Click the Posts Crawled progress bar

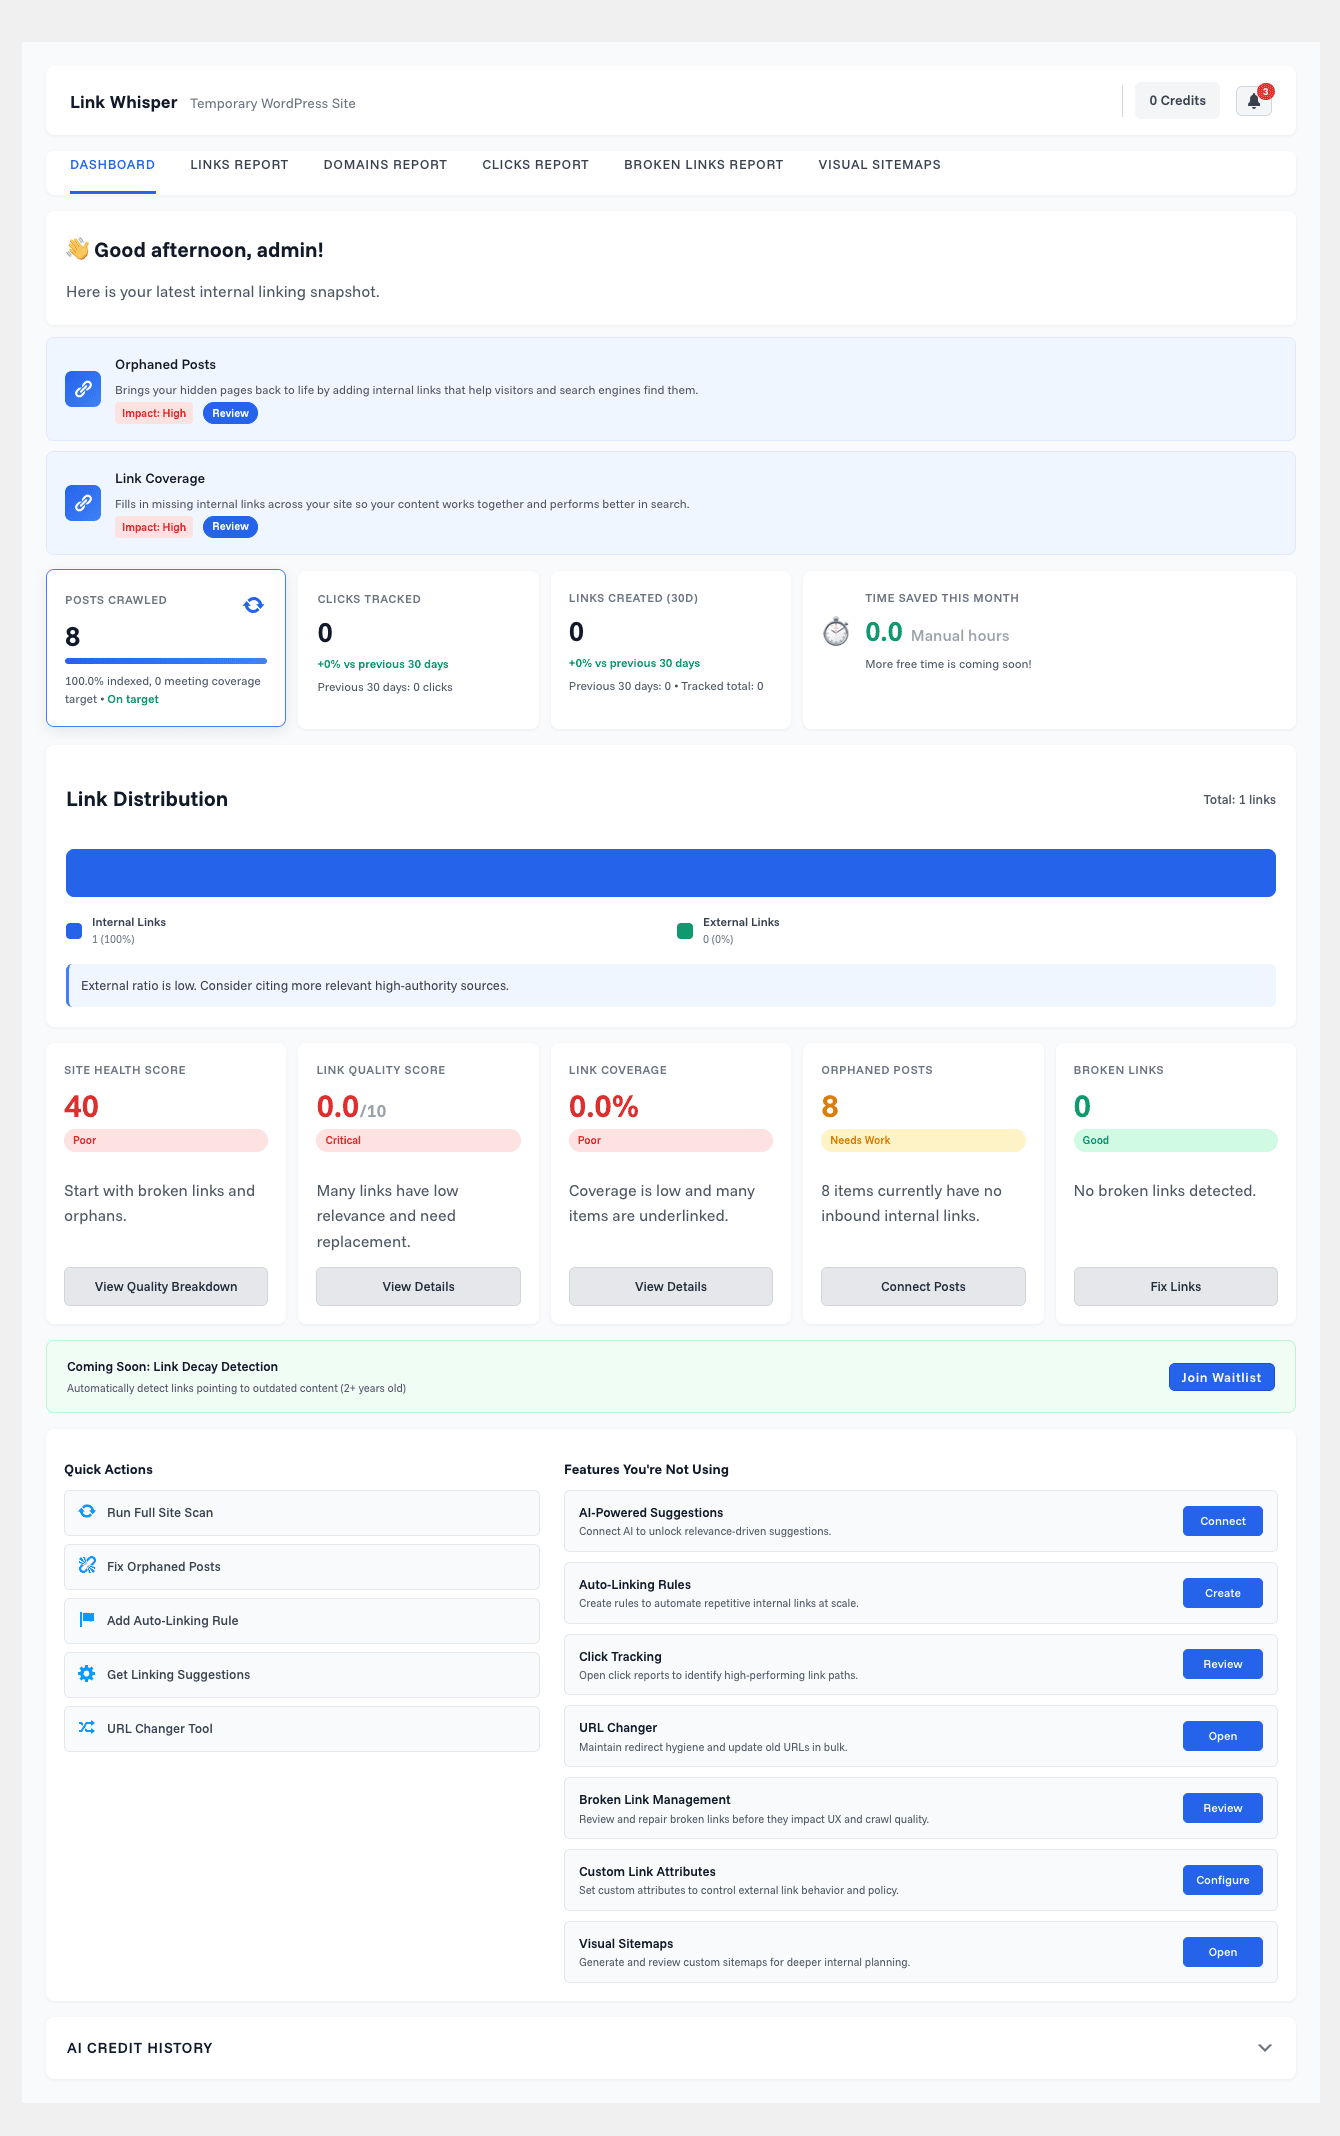click(x=166, y=661)
